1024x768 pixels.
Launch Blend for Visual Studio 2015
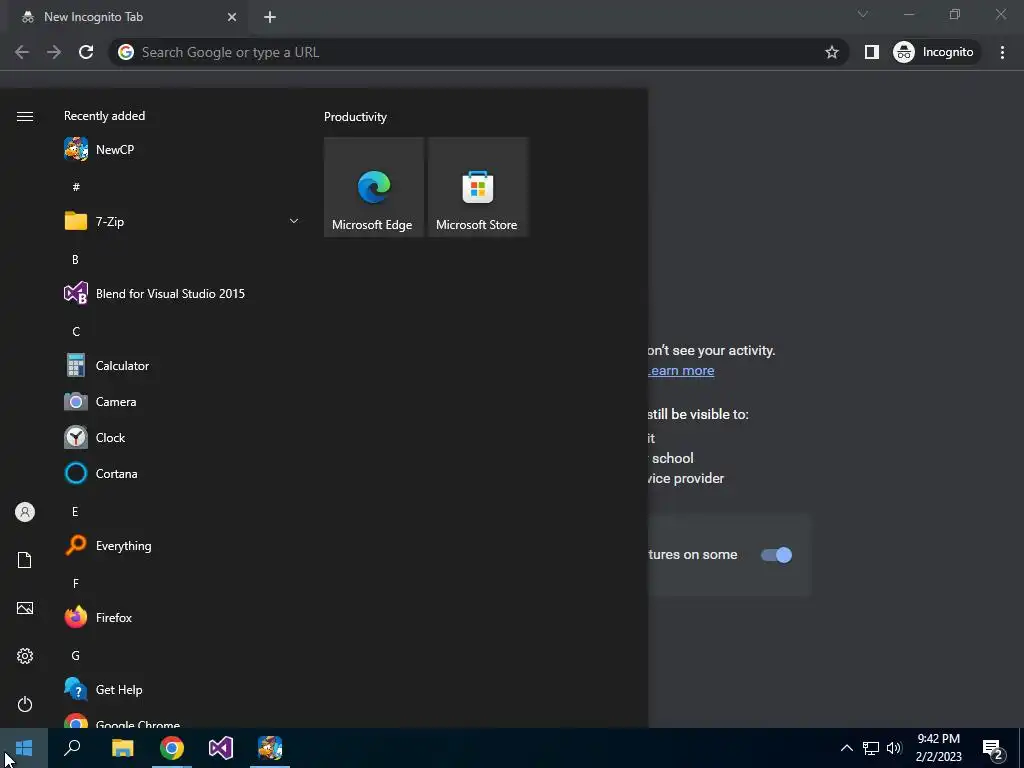coord(182,294)
